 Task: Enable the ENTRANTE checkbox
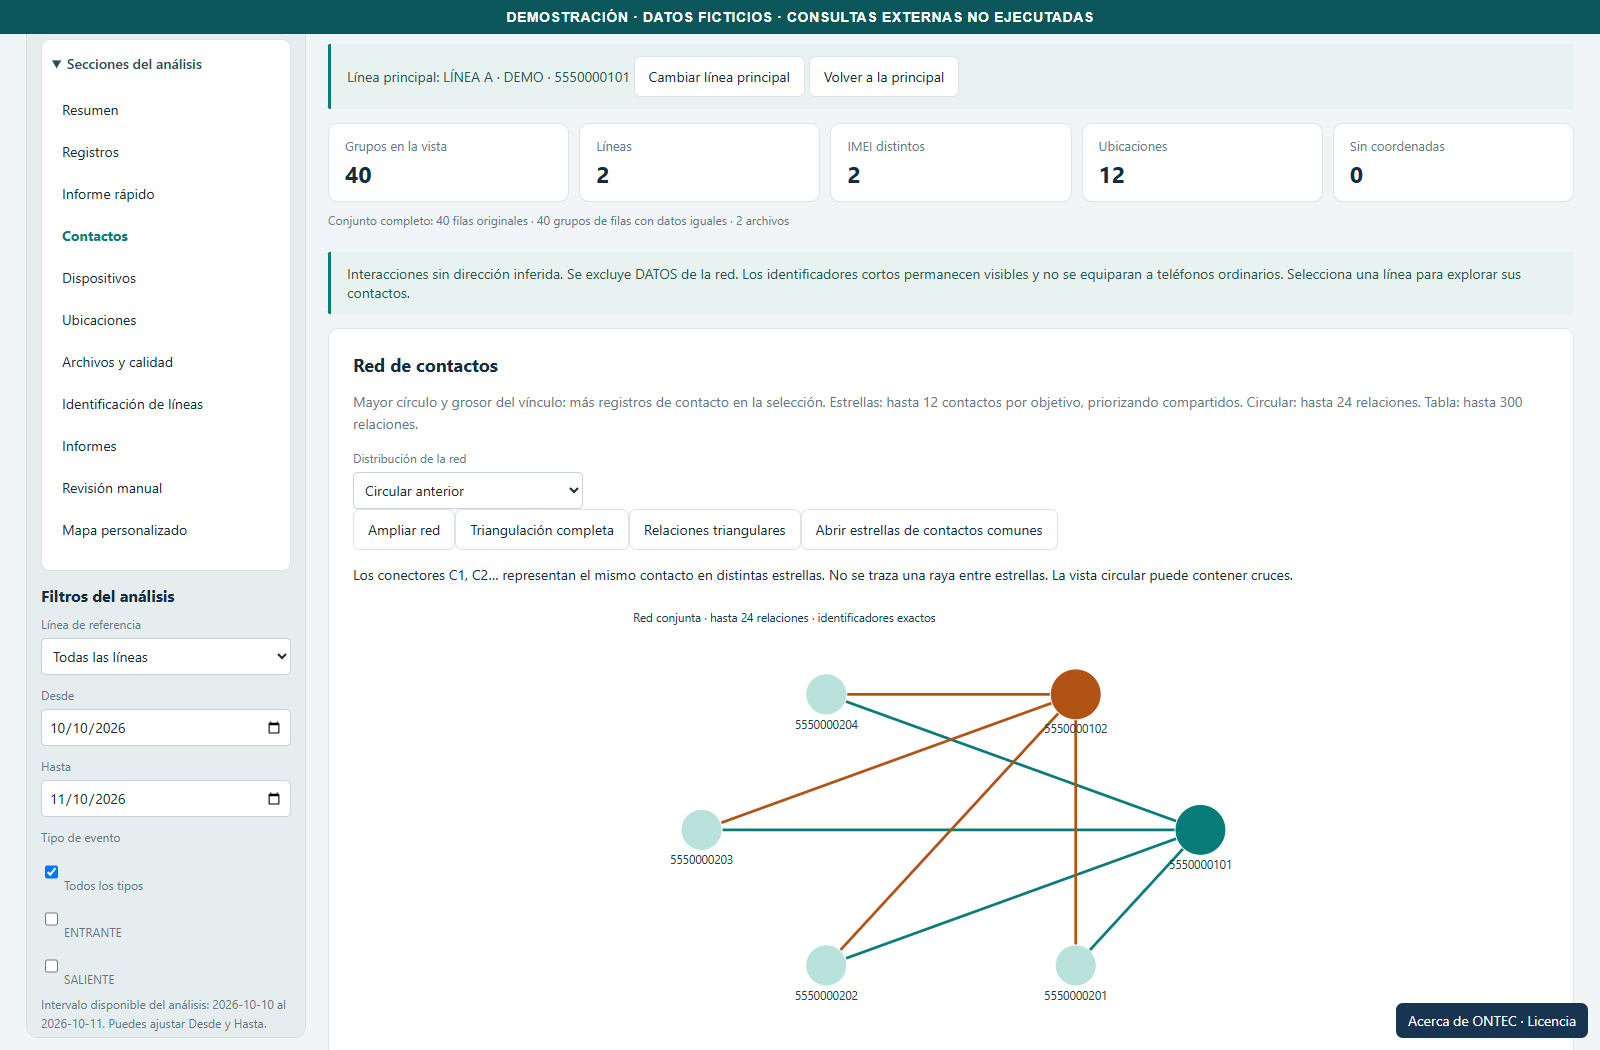tap(51, 919)
